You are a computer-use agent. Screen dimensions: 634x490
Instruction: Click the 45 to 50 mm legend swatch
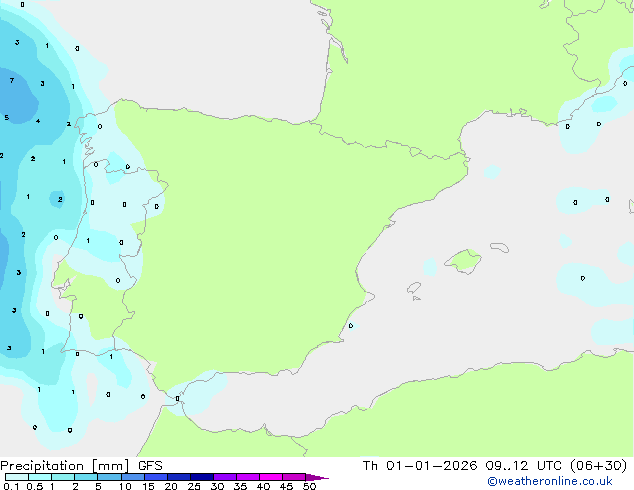(294, 477)
